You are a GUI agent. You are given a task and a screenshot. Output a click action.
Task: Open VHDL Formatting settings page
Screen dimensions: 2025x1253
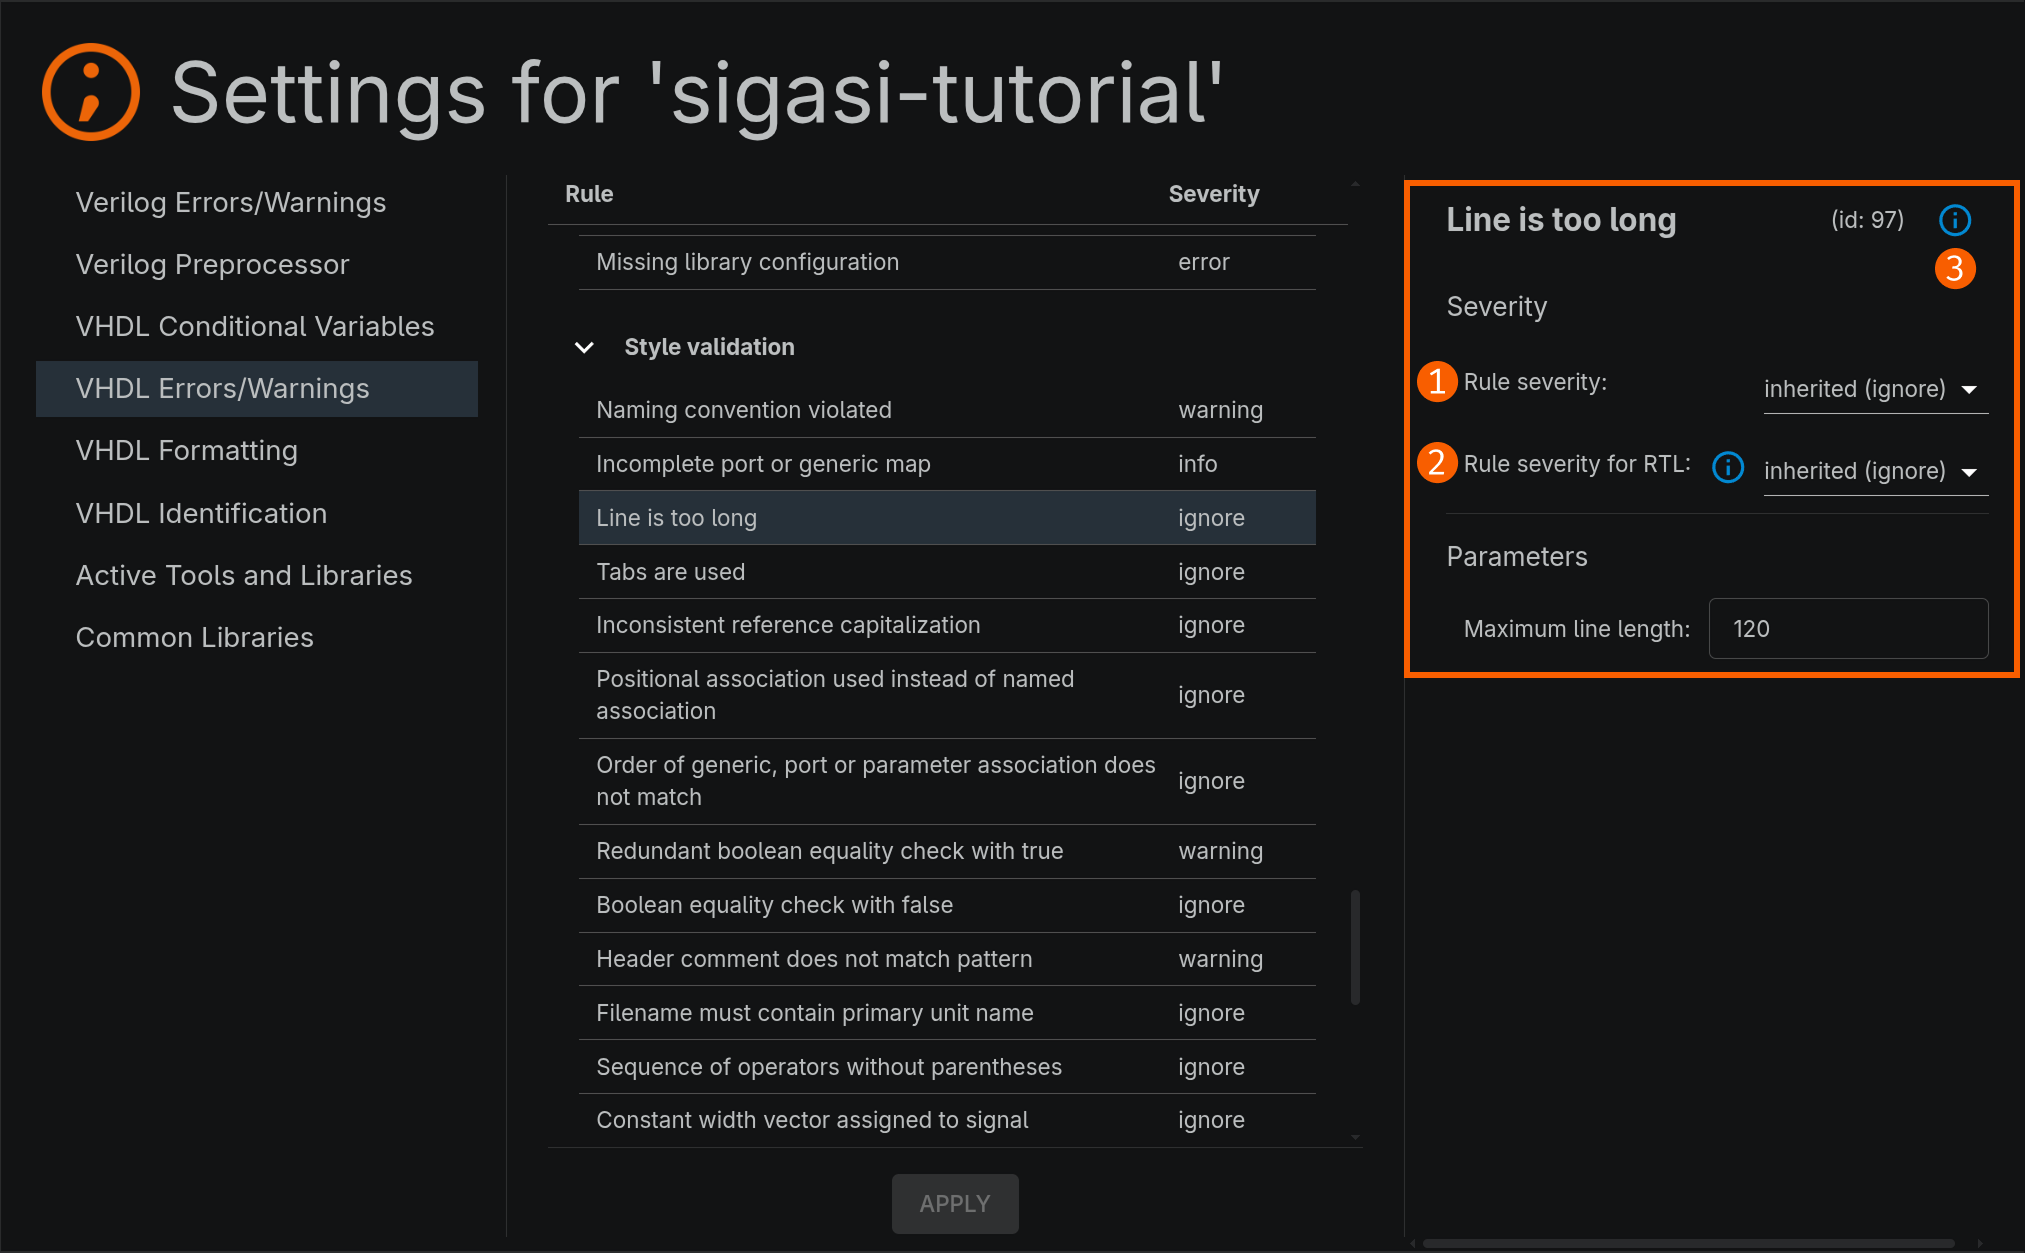[x=257, y=451]
